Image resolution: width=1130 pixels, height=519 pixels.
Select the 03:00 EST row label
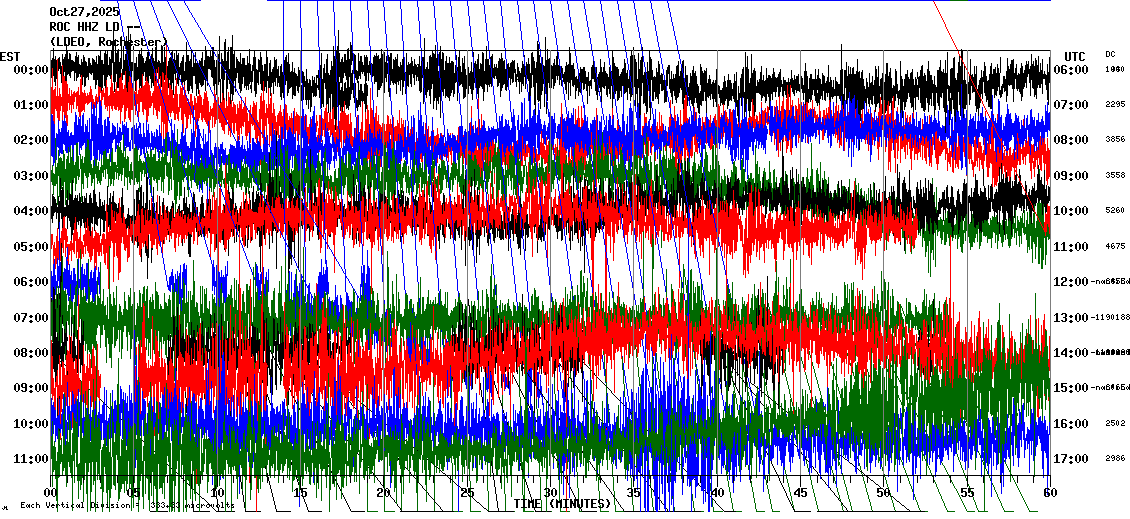[x=31, y=176]
